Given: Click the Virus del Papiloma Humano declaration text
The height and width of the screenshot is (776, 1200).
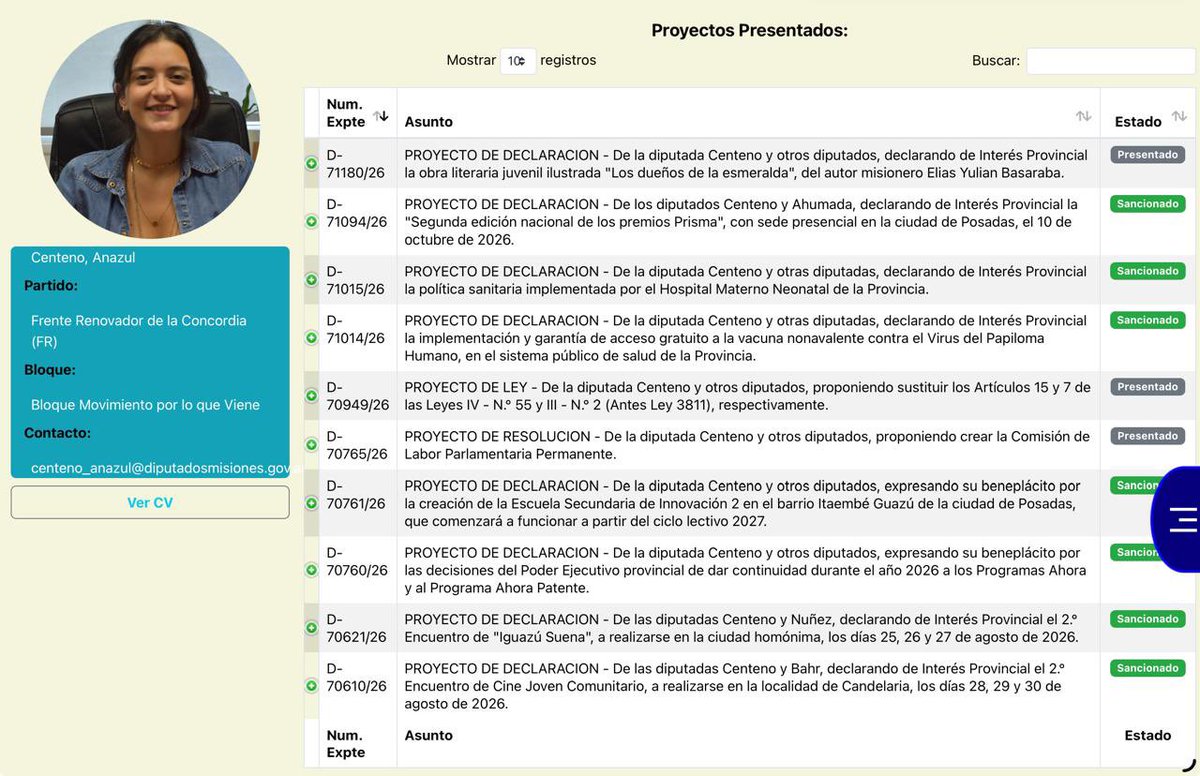Looking at the screenshot, I should click(746, 338).
